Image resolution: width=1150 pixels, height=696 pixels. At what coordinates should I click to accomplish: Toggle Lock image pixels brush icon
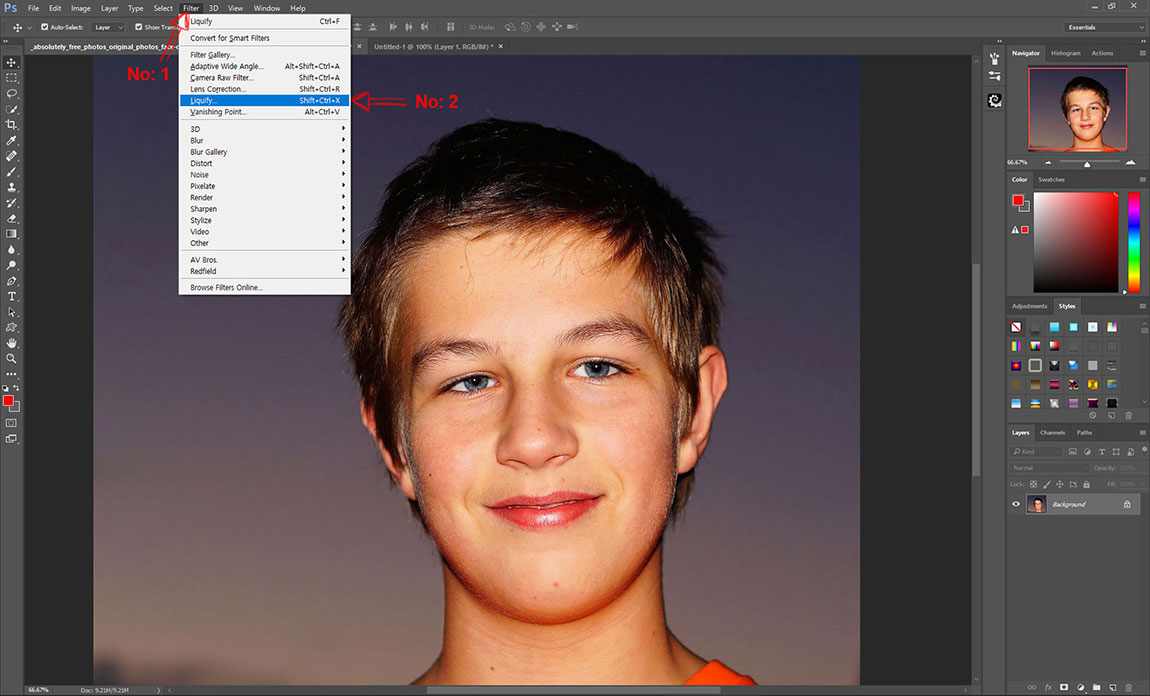[x=1047, y=484]
